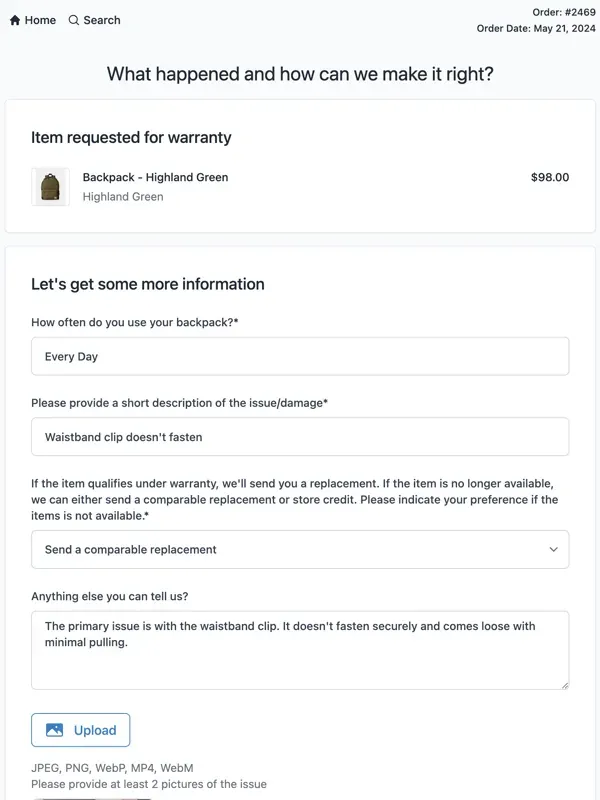This screenshot has height=800, width=600.
Task: Click the resize grip on the comments textarea
Action: coord(563,685)
